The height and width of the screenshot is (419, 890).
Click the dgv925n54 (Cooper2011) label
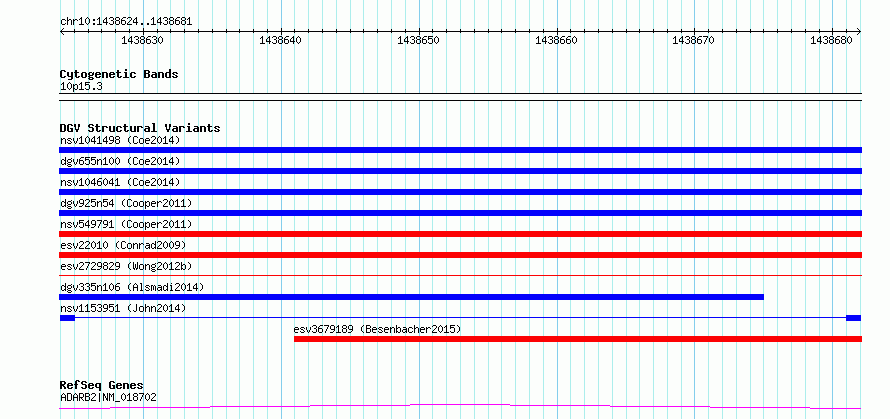tap(126, 203)
